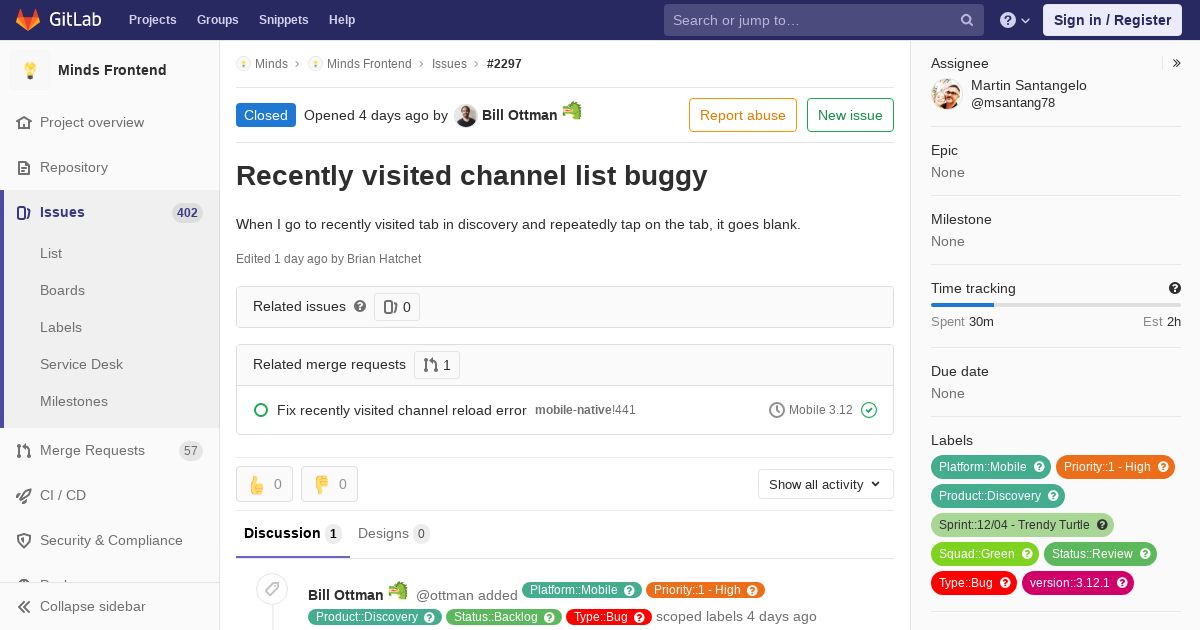
Task: Click the Sprint::12/04 - Trendy Turtle label
Action: tap(1022, 525)
